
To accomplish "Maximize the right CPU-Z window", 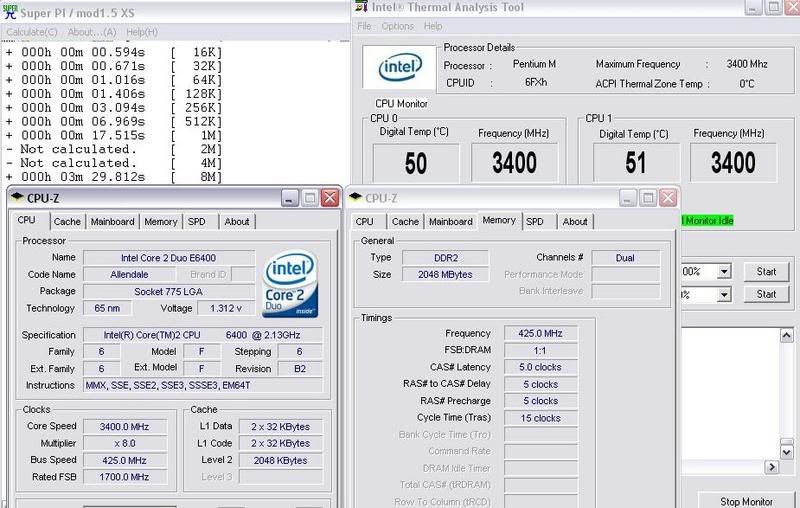I will point(648,198).
